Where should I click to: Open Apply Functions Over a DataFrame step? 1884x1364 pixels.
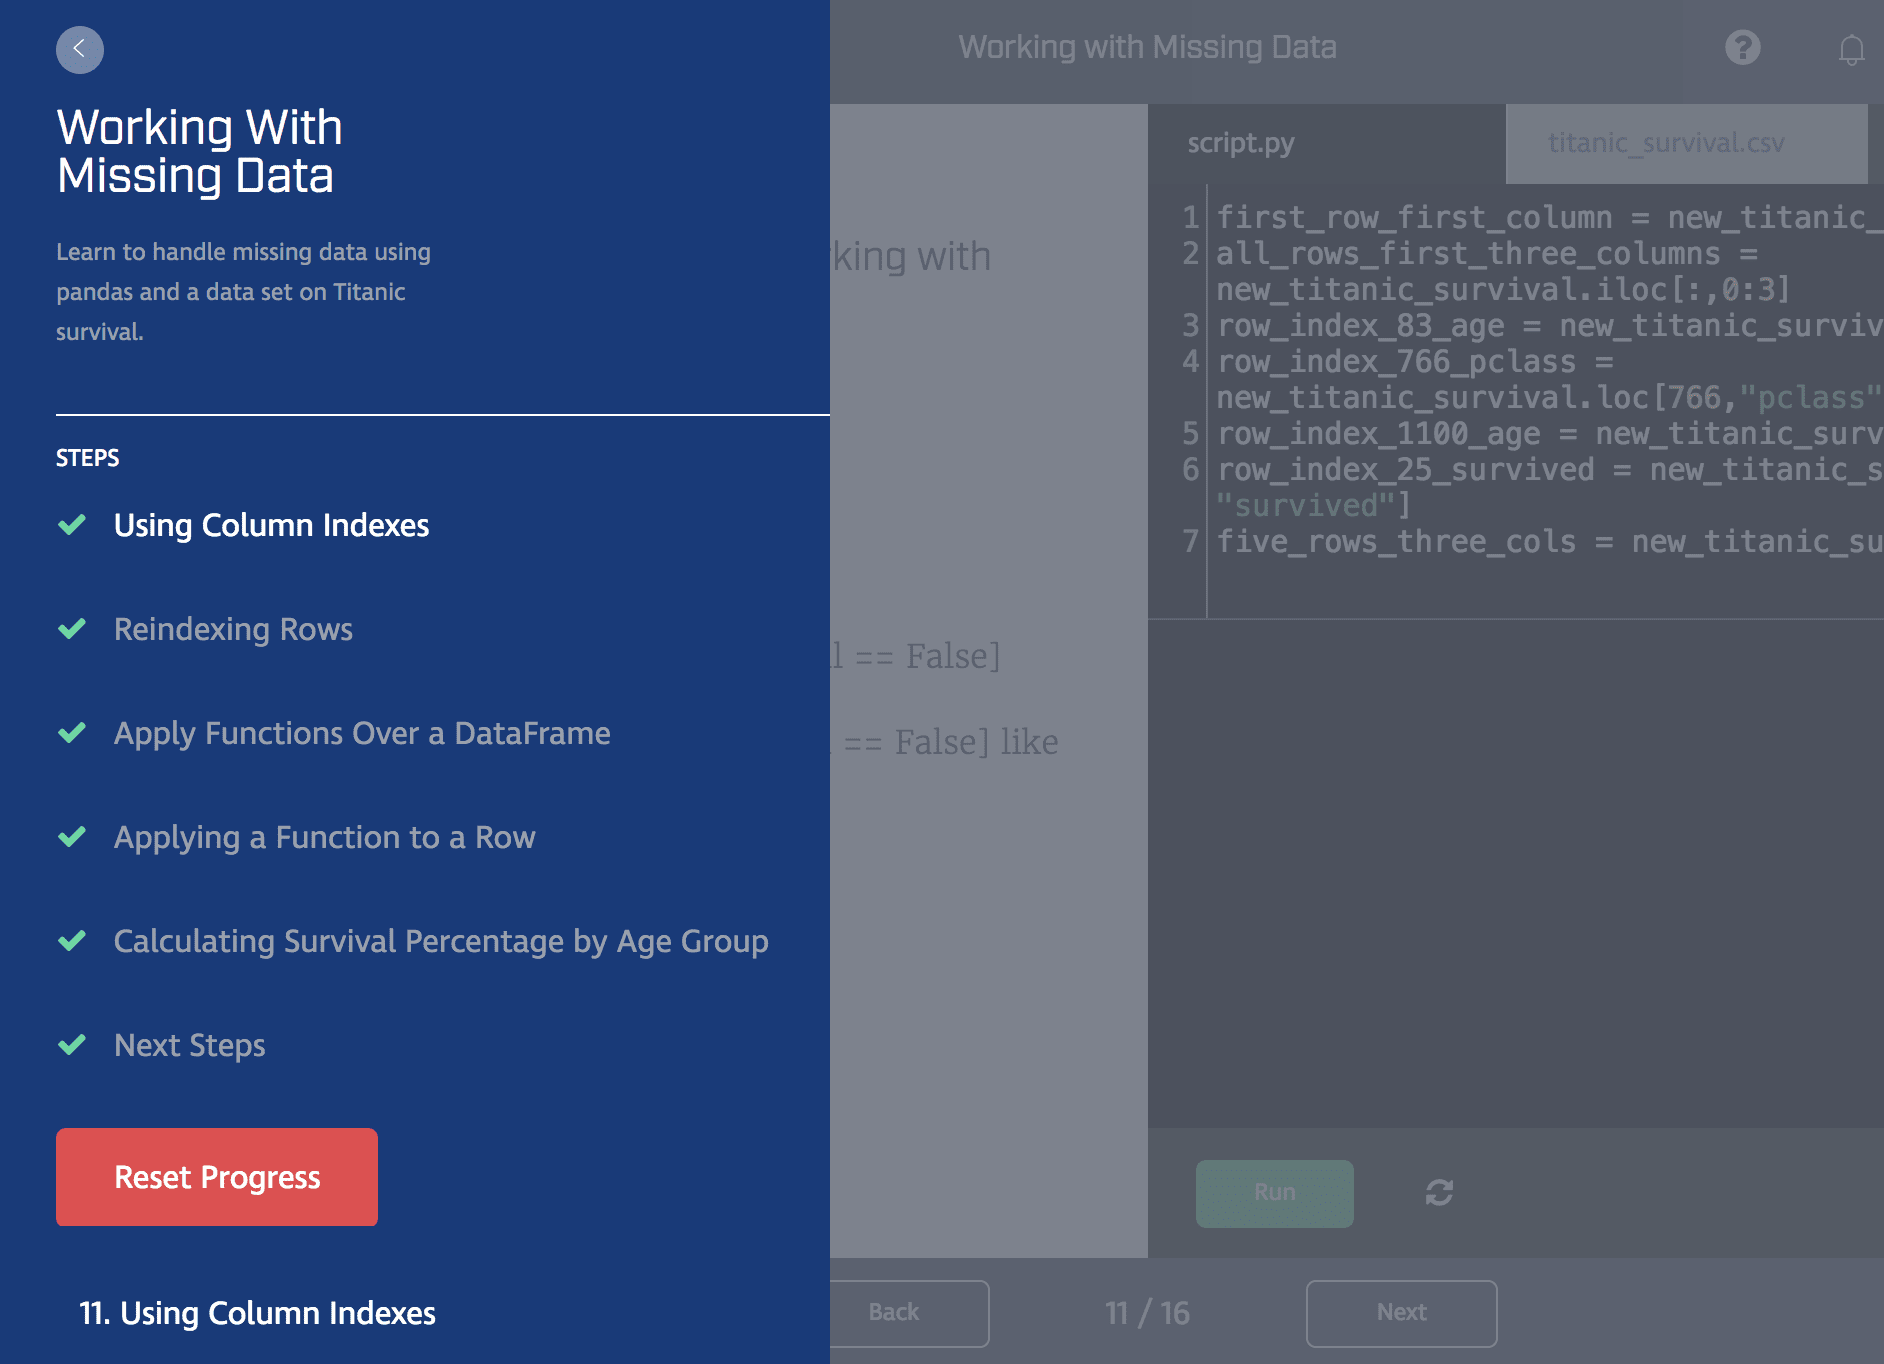click(x=362, y=733)
